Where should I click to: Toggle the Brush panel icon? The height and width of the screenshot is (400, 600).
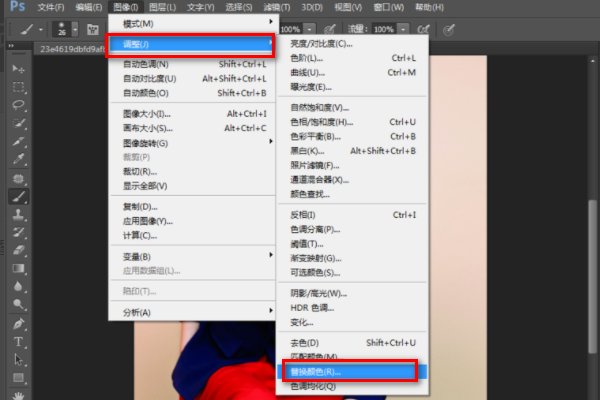click(x=93, y=29)
